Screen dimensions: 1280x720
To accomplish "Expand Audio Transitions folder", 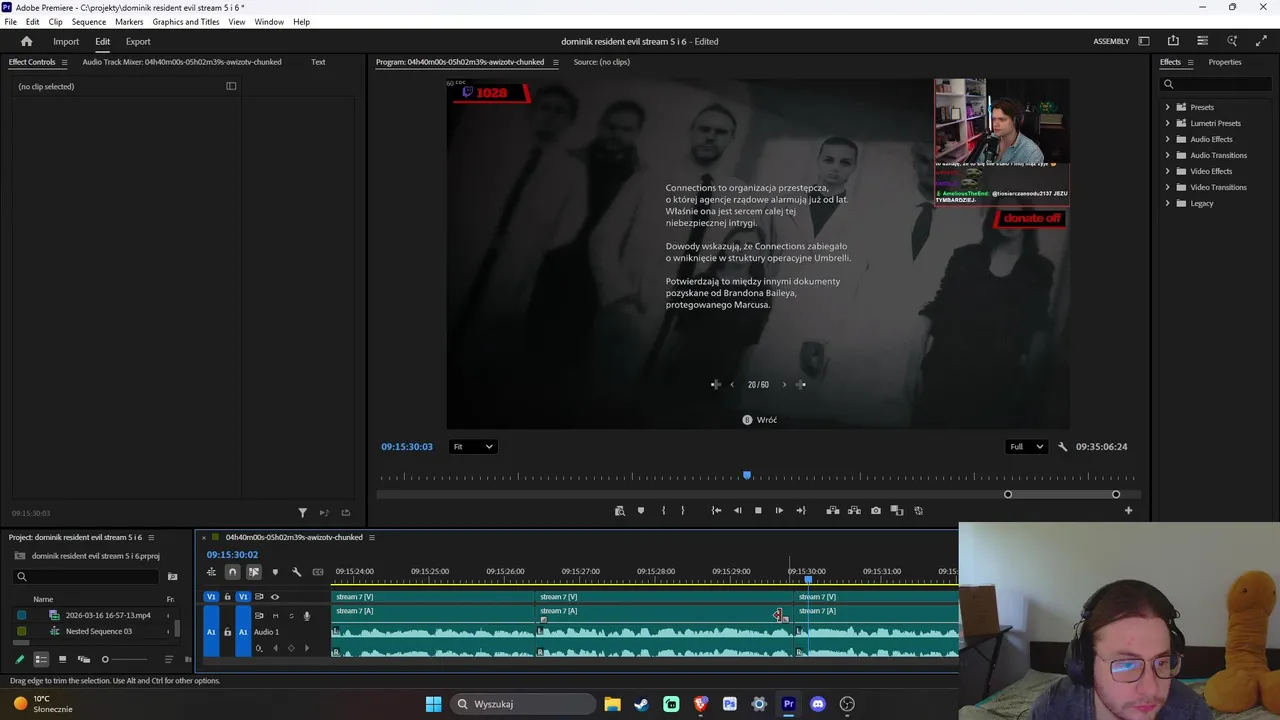I will click(1167, 155).
